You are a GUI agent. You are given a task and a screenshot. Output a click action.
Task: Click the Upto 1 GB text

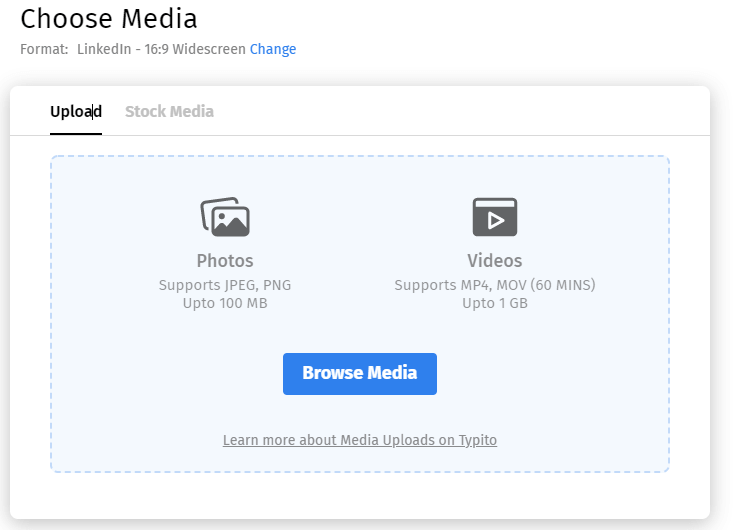point(495,303)
